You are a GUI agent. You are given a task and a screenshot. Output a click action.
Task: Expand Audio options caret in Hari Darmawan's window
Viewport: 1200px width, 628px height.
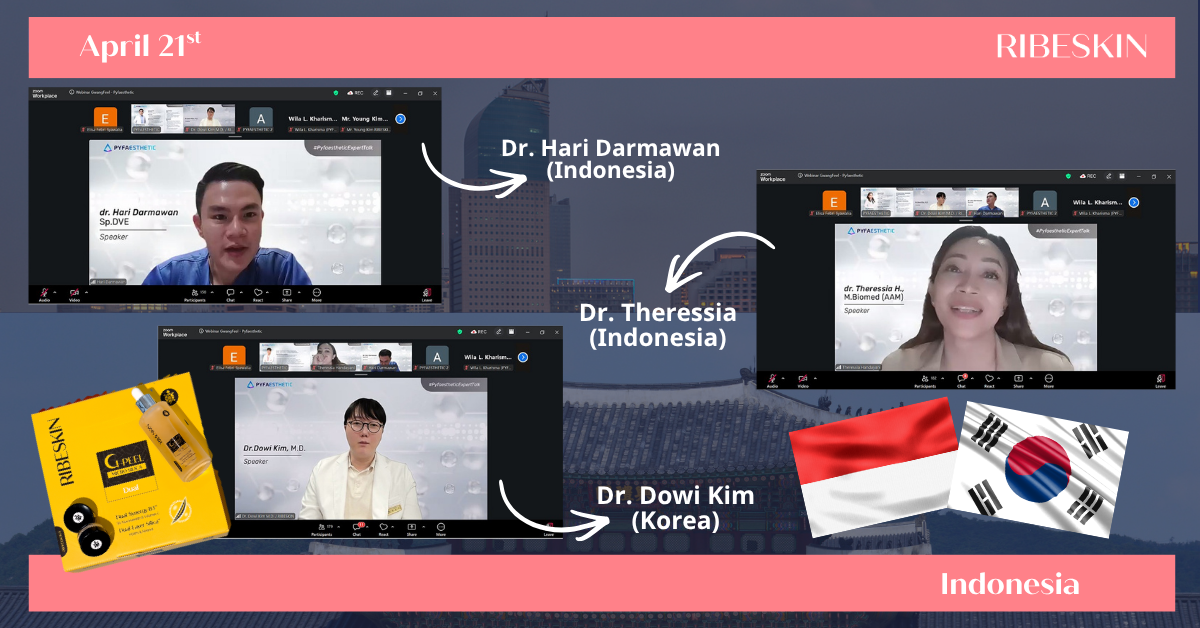pyautogui.click(x=55, y=292)
